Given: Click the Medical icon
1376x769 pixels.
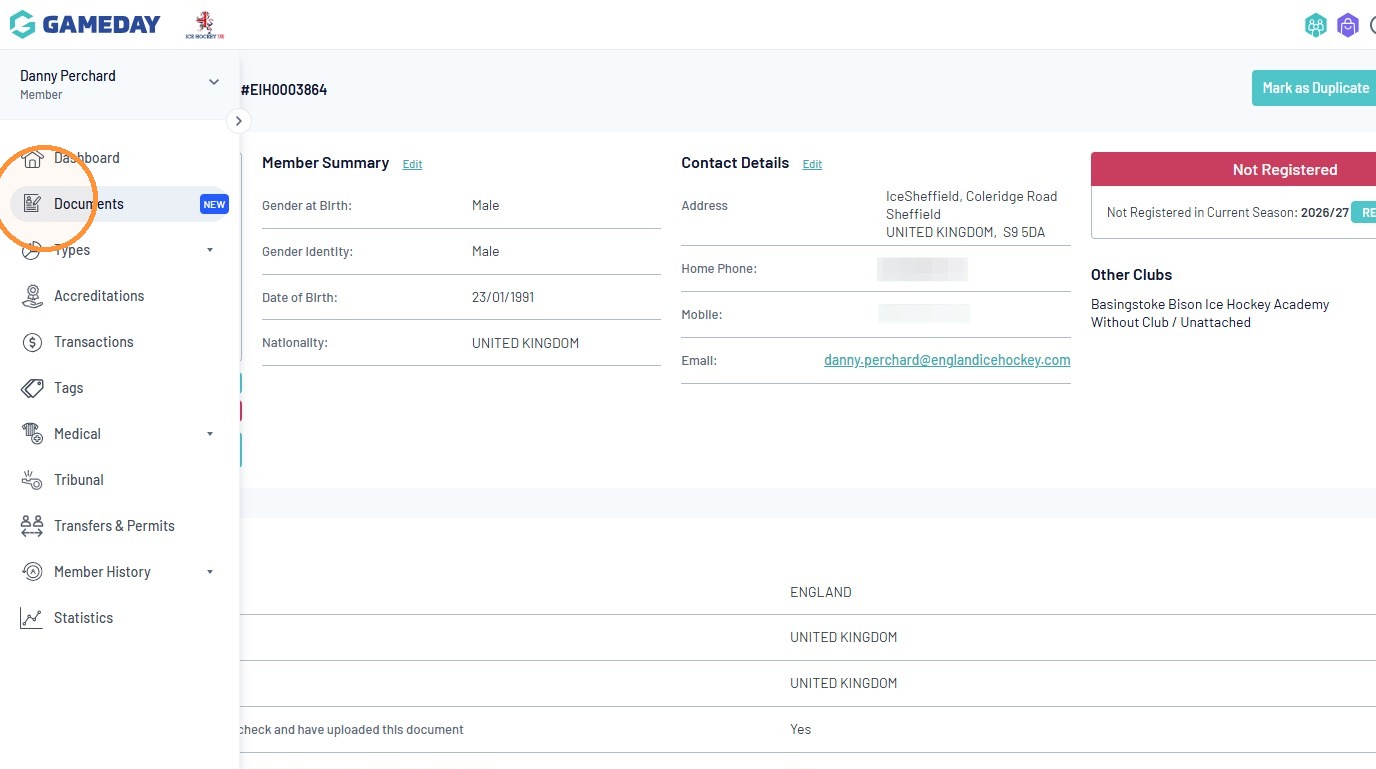Looking at the screenshot, I should 32,434.
